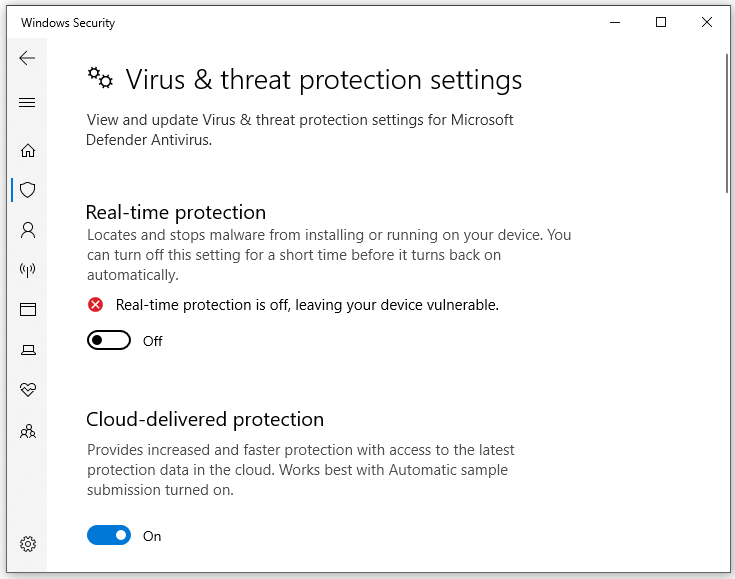Click the gears icon beside page title
The height and width of the screenshot is (579, 735).
[100, 78]
